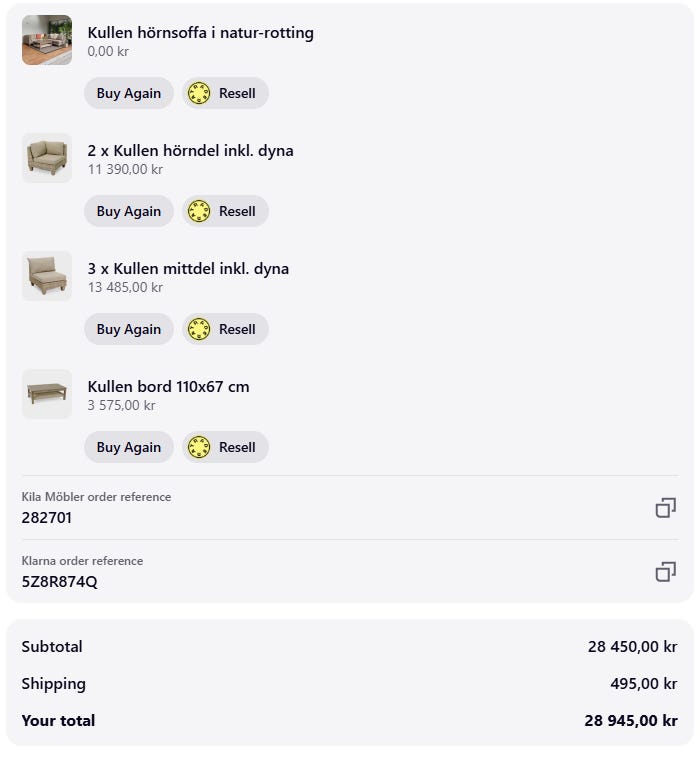Click the Kullen bord 110x67 cm title
The image size is (700, 757).
[x=168, y=387]
